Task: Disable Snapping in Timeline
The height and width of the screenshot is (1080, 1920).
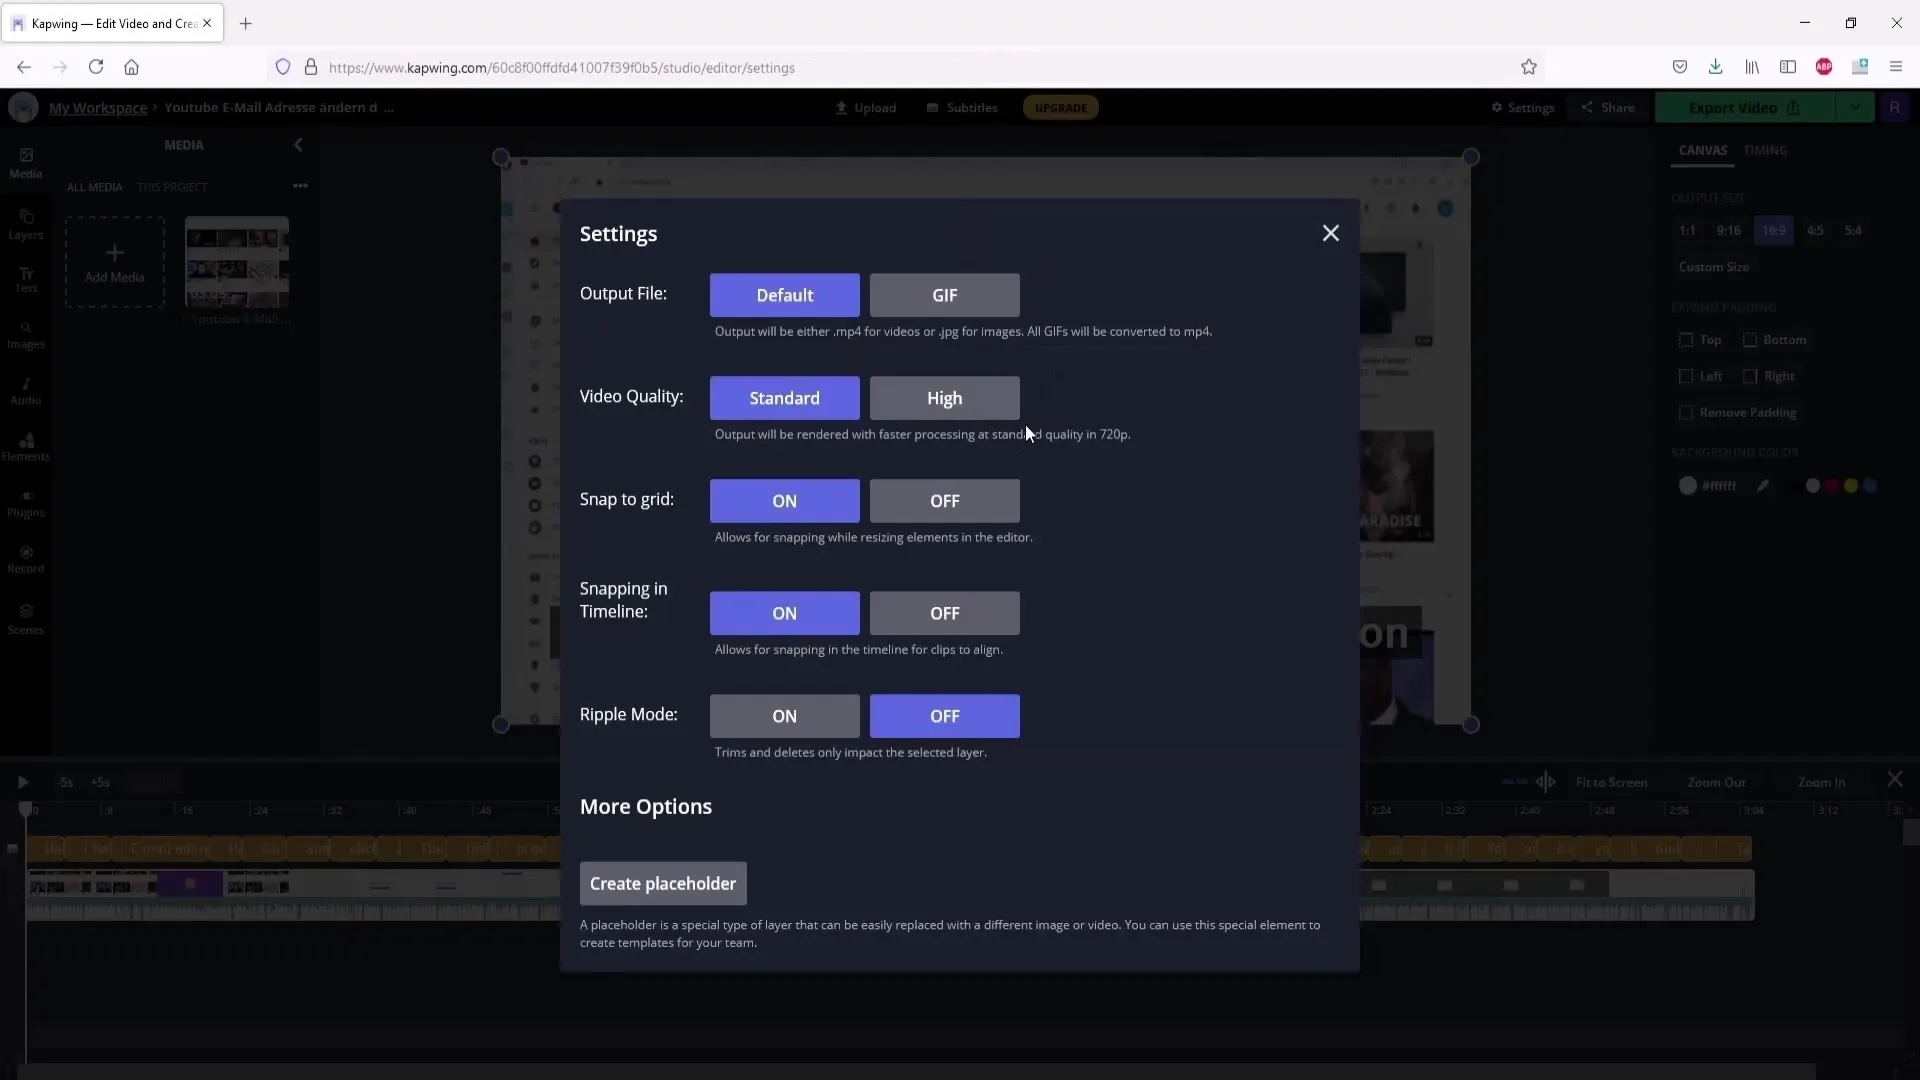Action: [x=944, y=613]
